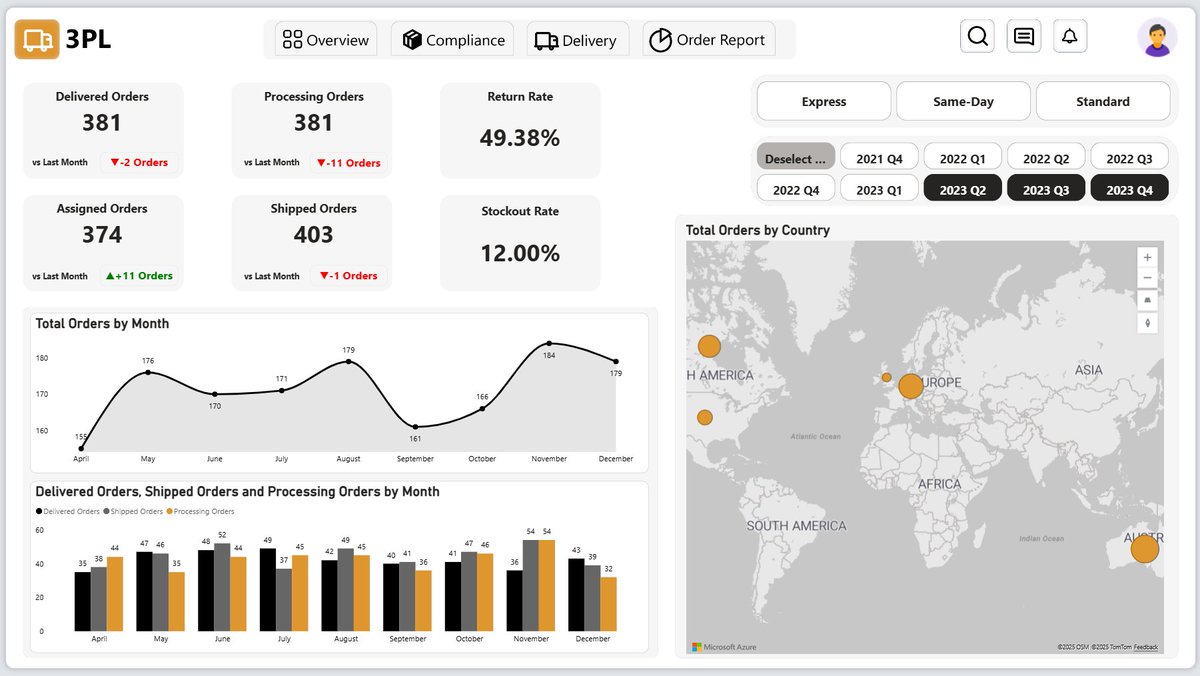1200x676 pixels.
Task: Toggle the Processing Orders legend item
Action: (201, 510)
